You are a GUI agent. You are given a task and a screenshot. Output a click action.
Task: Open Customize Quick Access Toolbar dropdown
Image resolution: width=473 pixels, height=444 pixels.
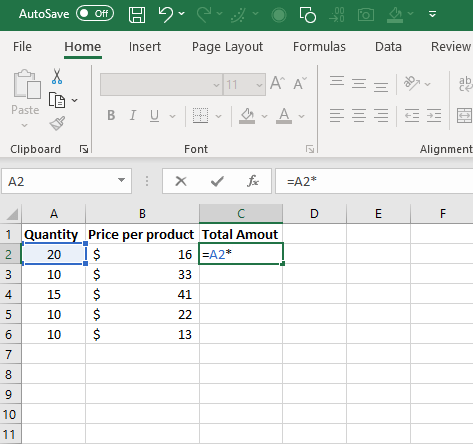point(432,14)
